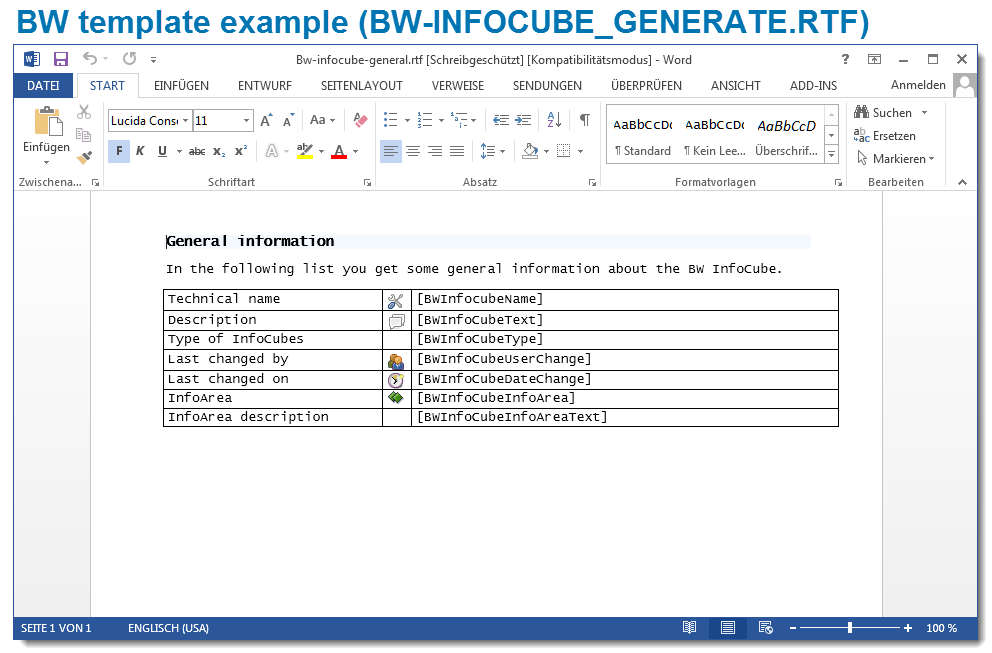
Task: Toggle italic K formatting
Action: (x=140, y=151)
